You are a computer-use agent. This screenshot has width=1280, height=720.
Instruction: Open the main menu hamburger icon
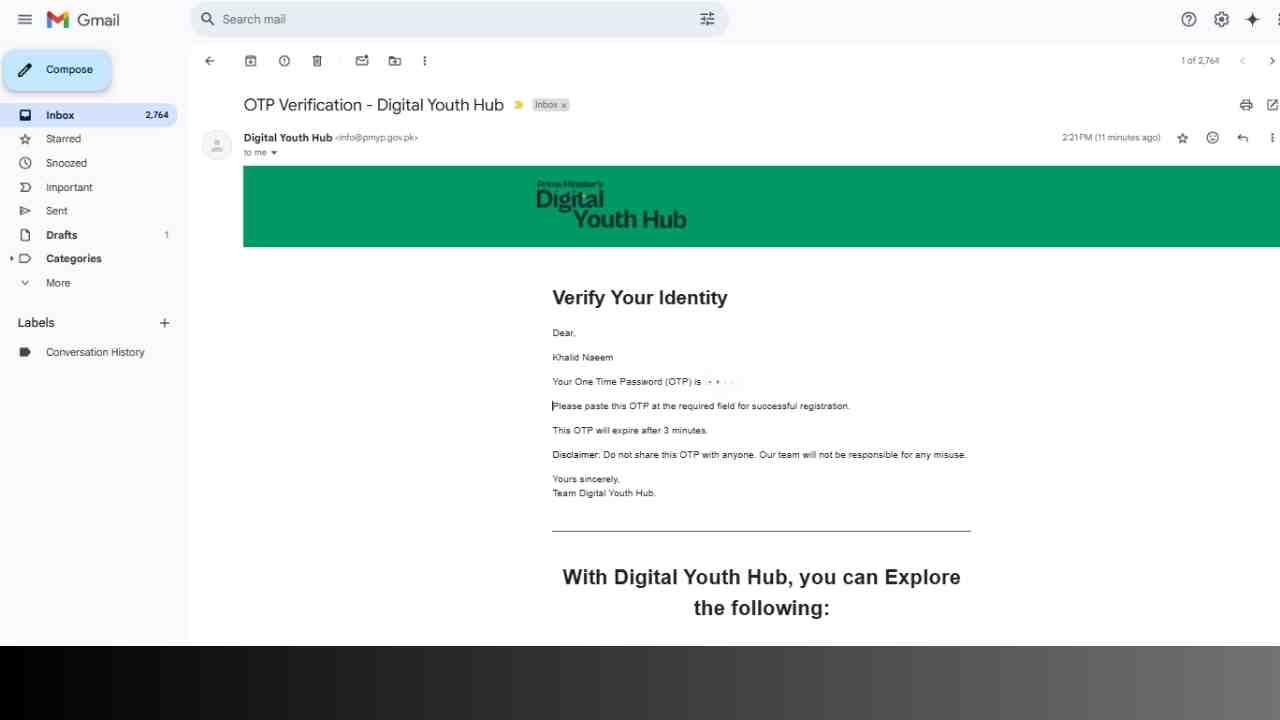25,19
